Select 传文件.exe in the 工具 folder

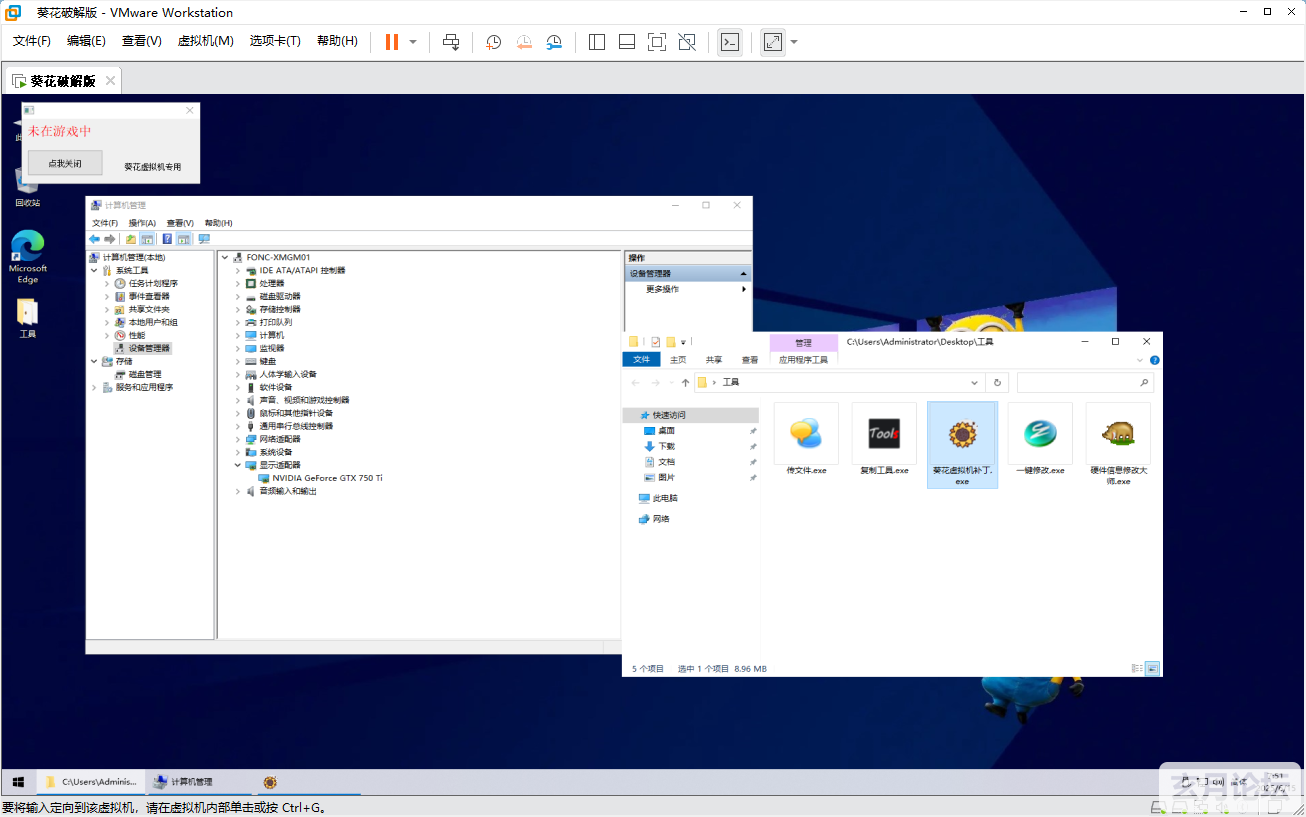806,442
